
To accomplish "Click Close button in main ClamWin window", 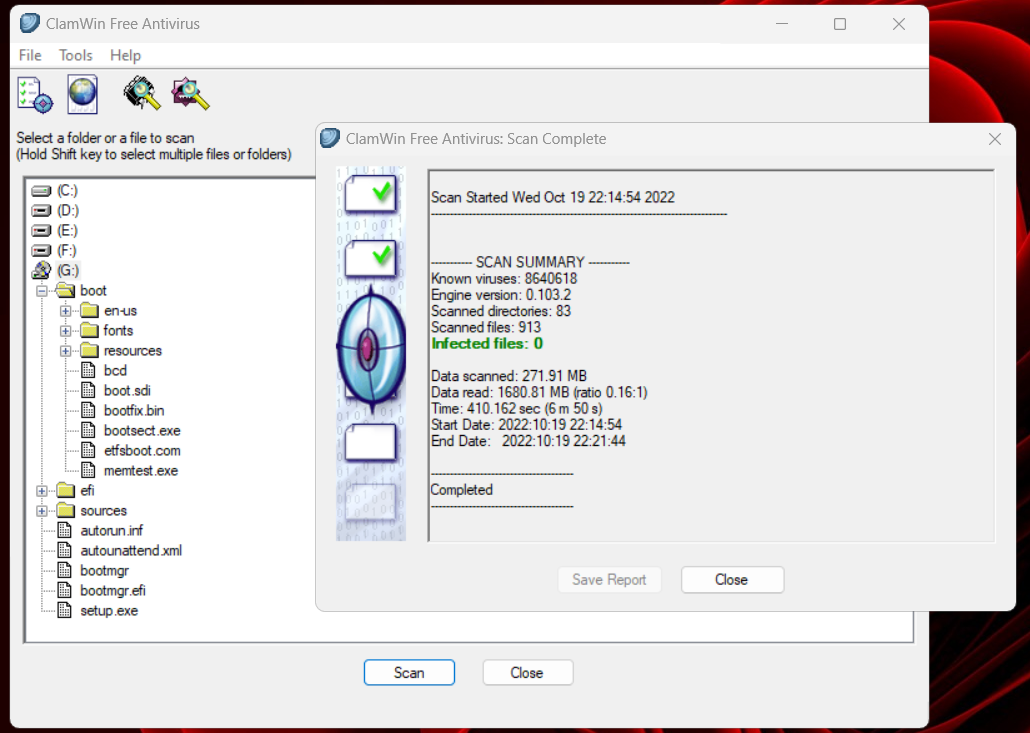I will click(527, 673).
